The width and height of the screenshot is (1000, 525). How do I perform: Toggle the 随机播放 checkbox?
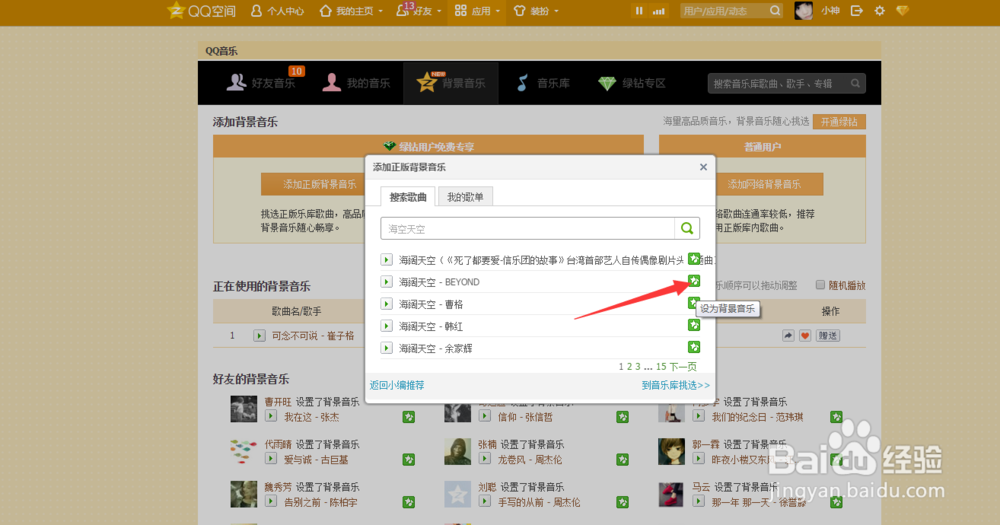(820, 285)
